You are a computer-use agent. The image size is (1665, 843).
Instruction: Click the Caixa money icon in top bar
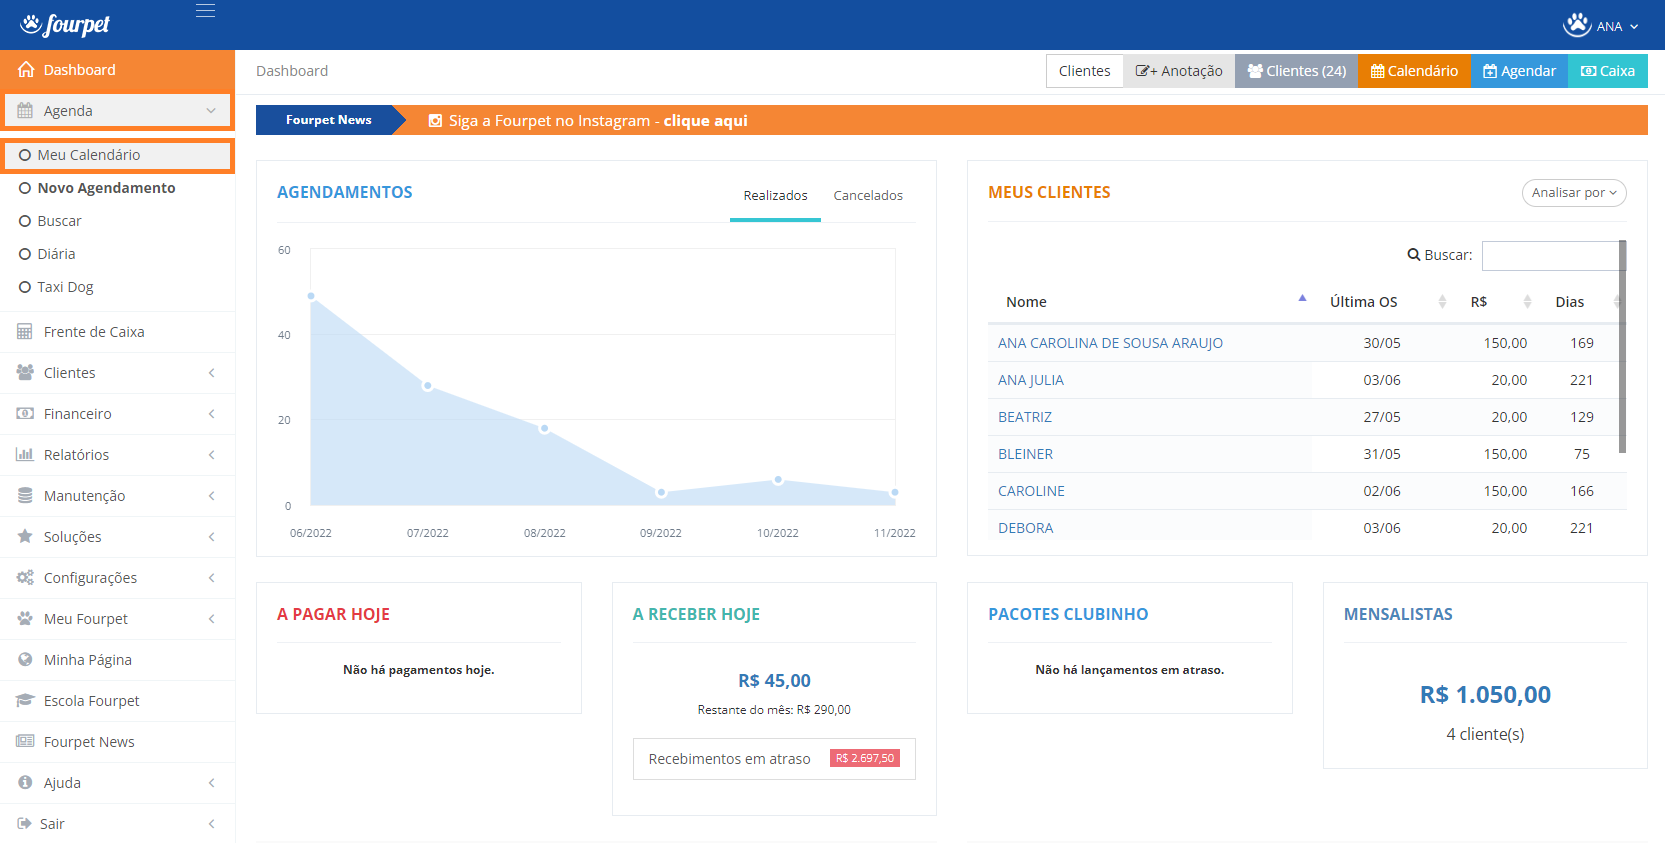point(1588,71)
